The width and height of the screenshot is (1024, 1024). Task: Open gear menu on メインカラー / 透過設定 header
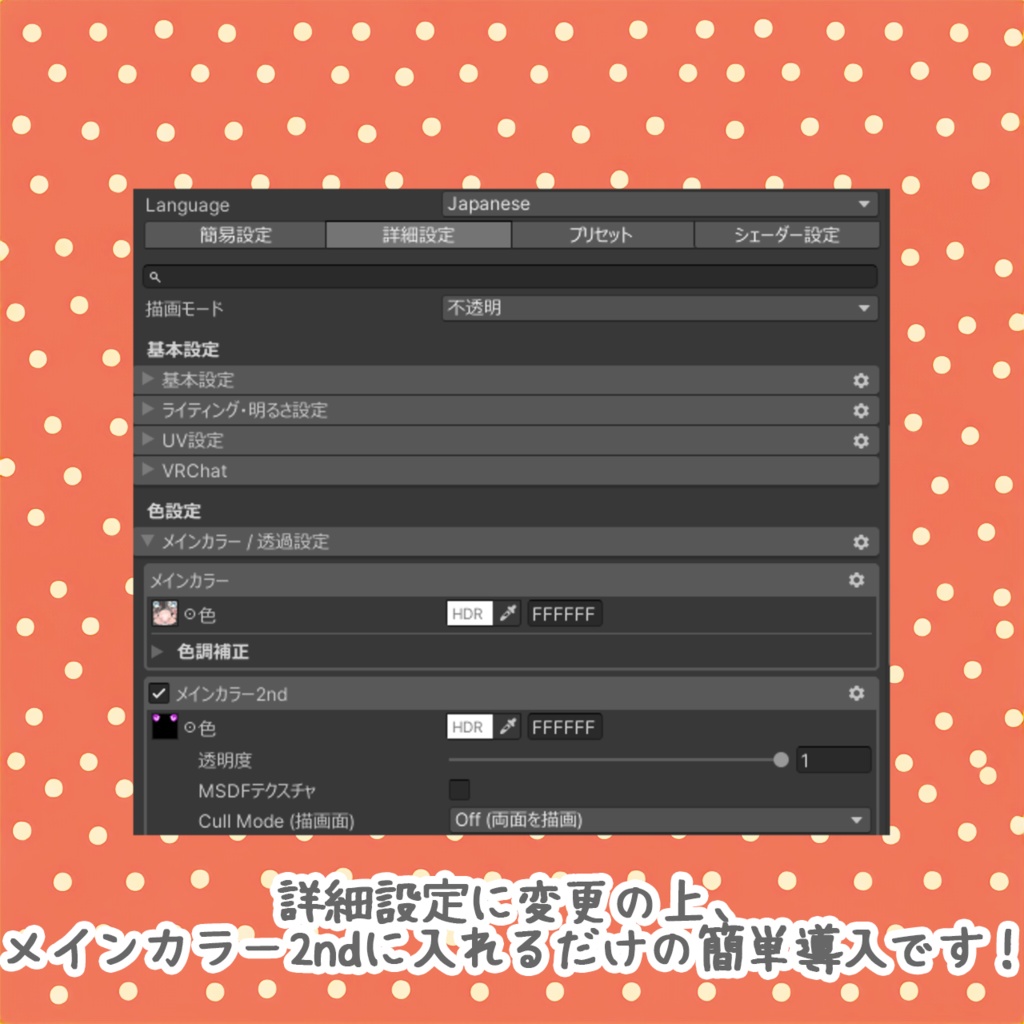[860, 541]
